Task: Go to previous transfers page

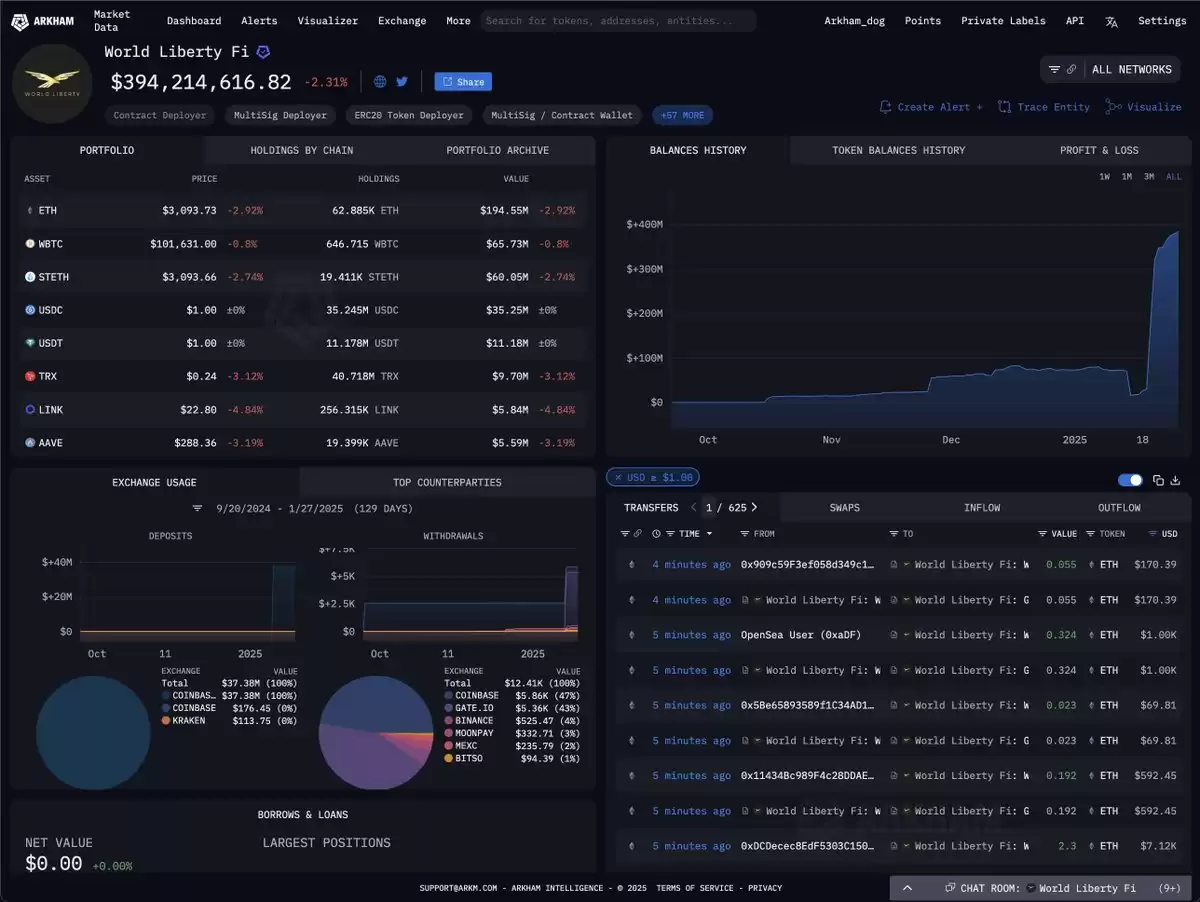Action: [694, 508]
